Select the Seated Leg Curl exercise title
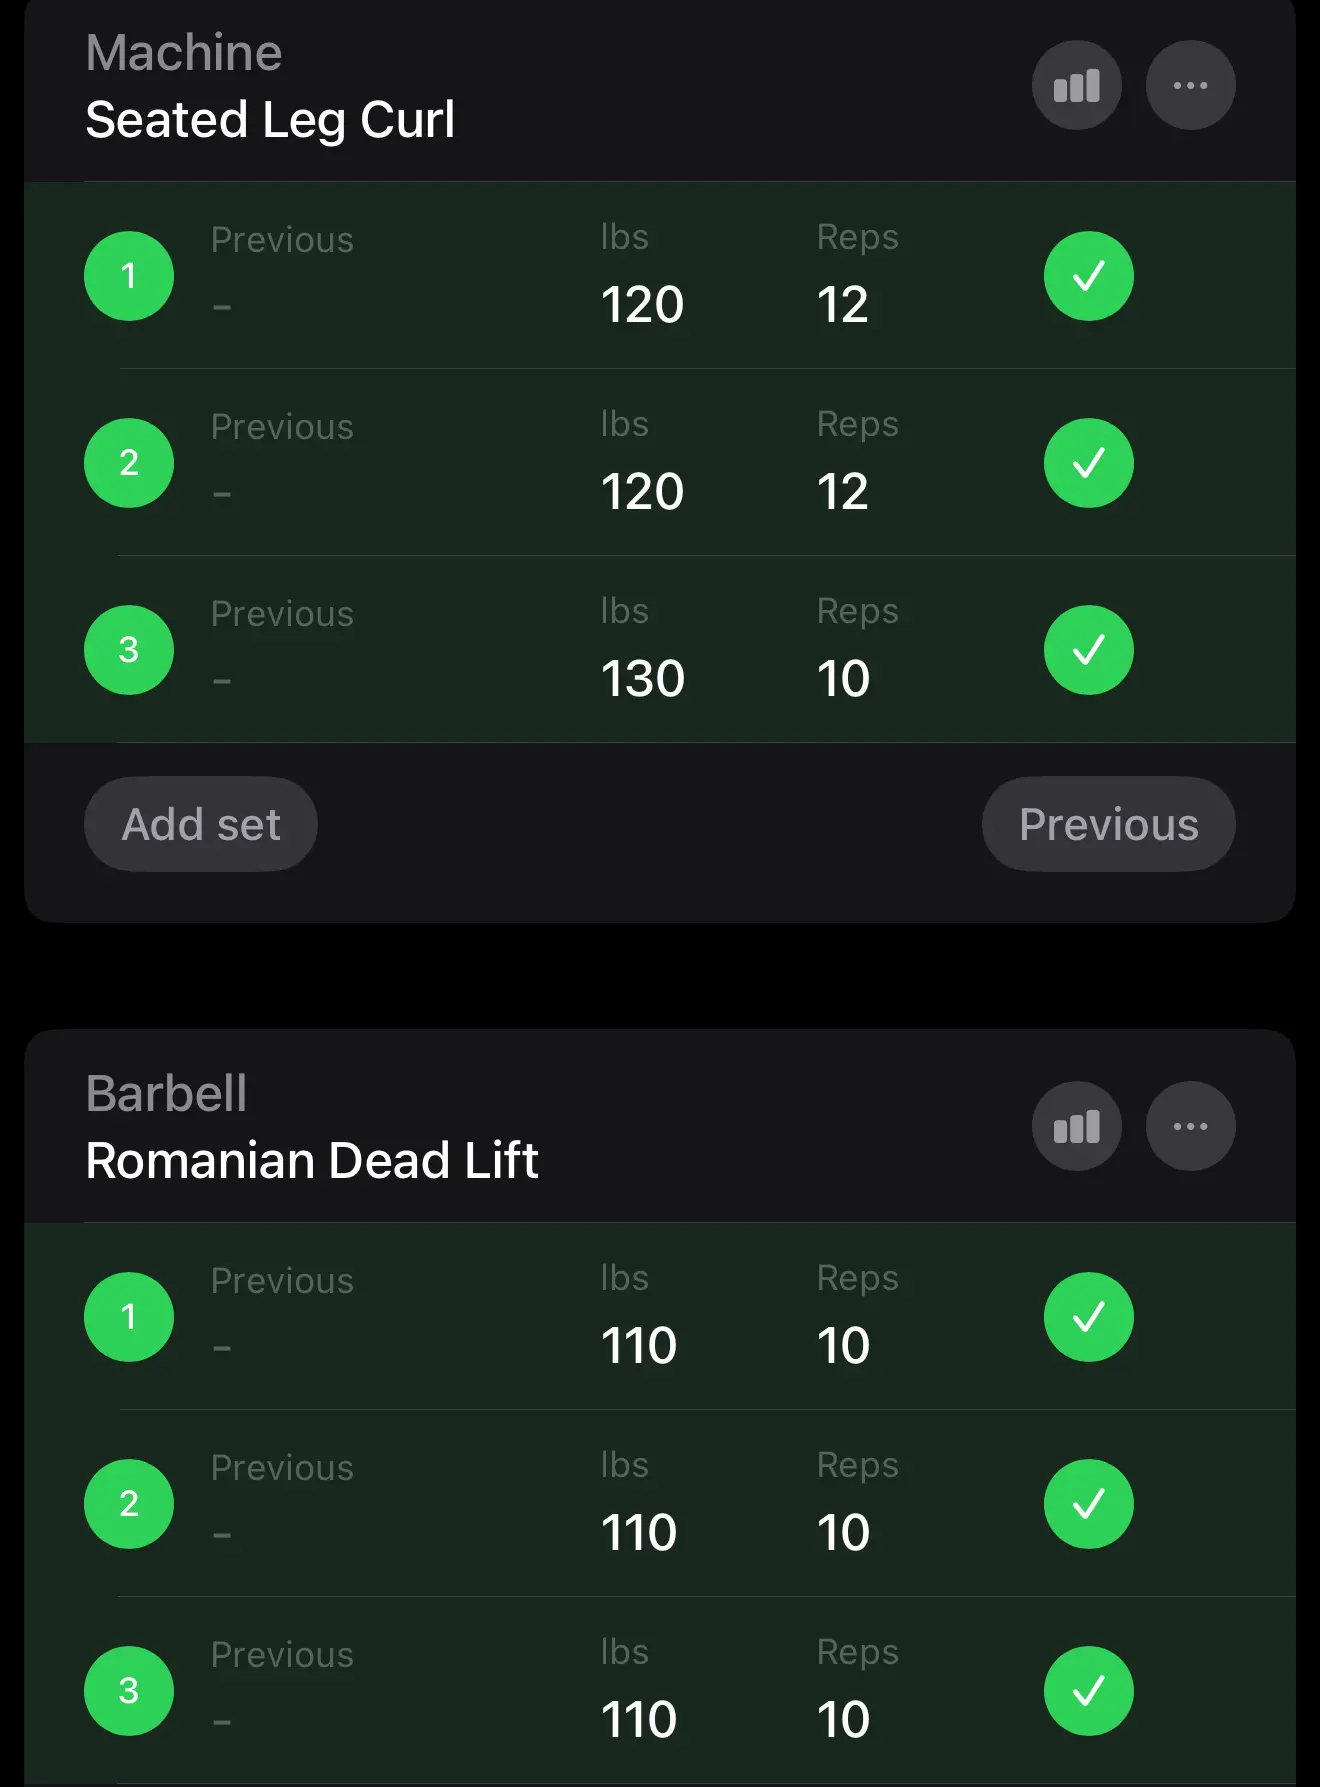This screenshot has height=1787, width=1320. click(x=270, y=120)
